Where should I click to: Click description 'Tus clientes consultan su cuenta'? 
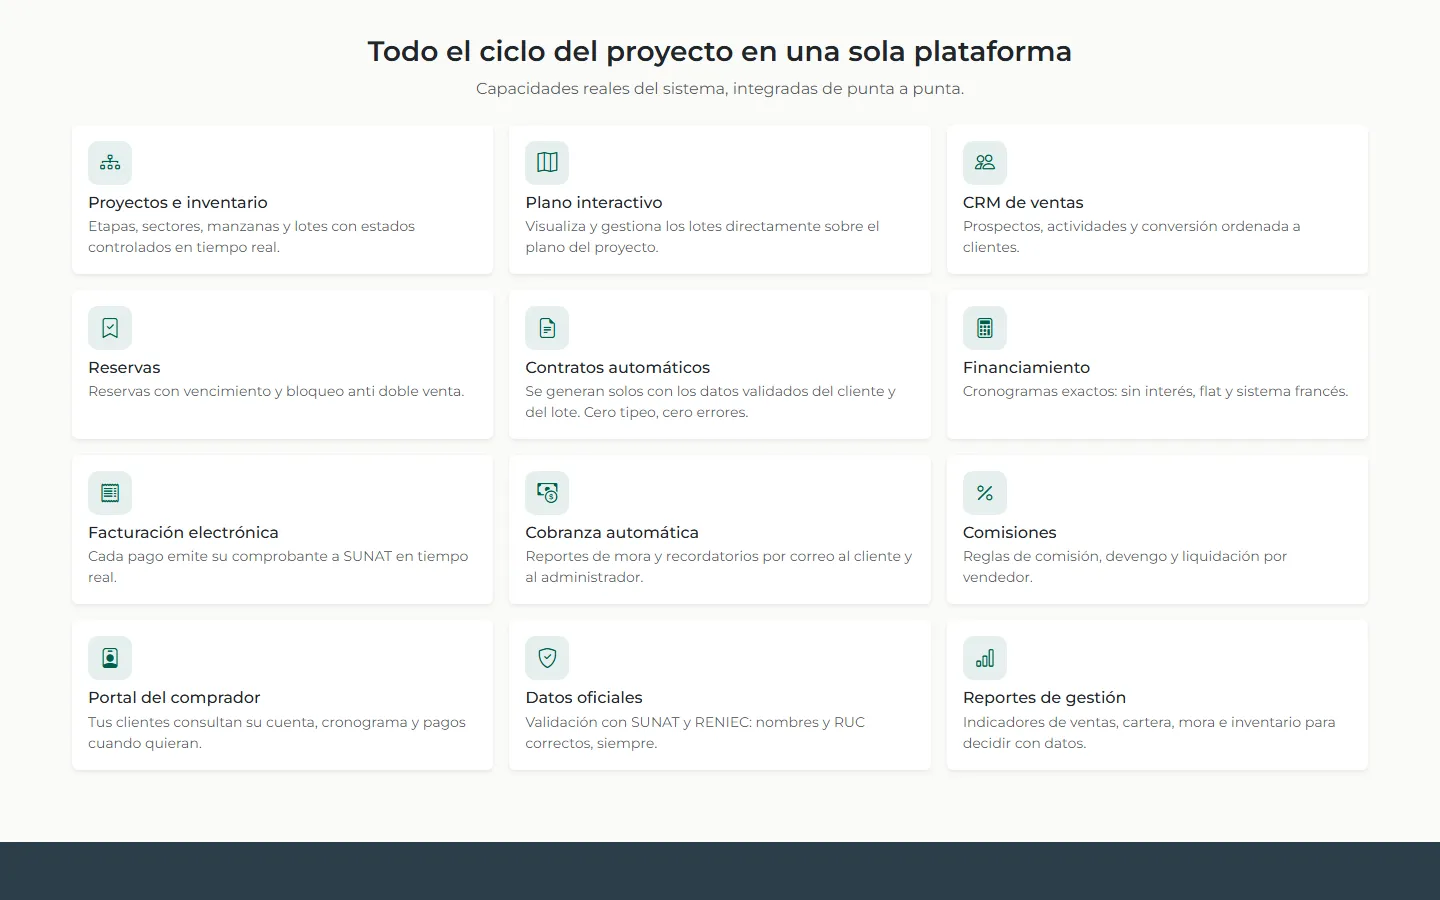point(277,733)
